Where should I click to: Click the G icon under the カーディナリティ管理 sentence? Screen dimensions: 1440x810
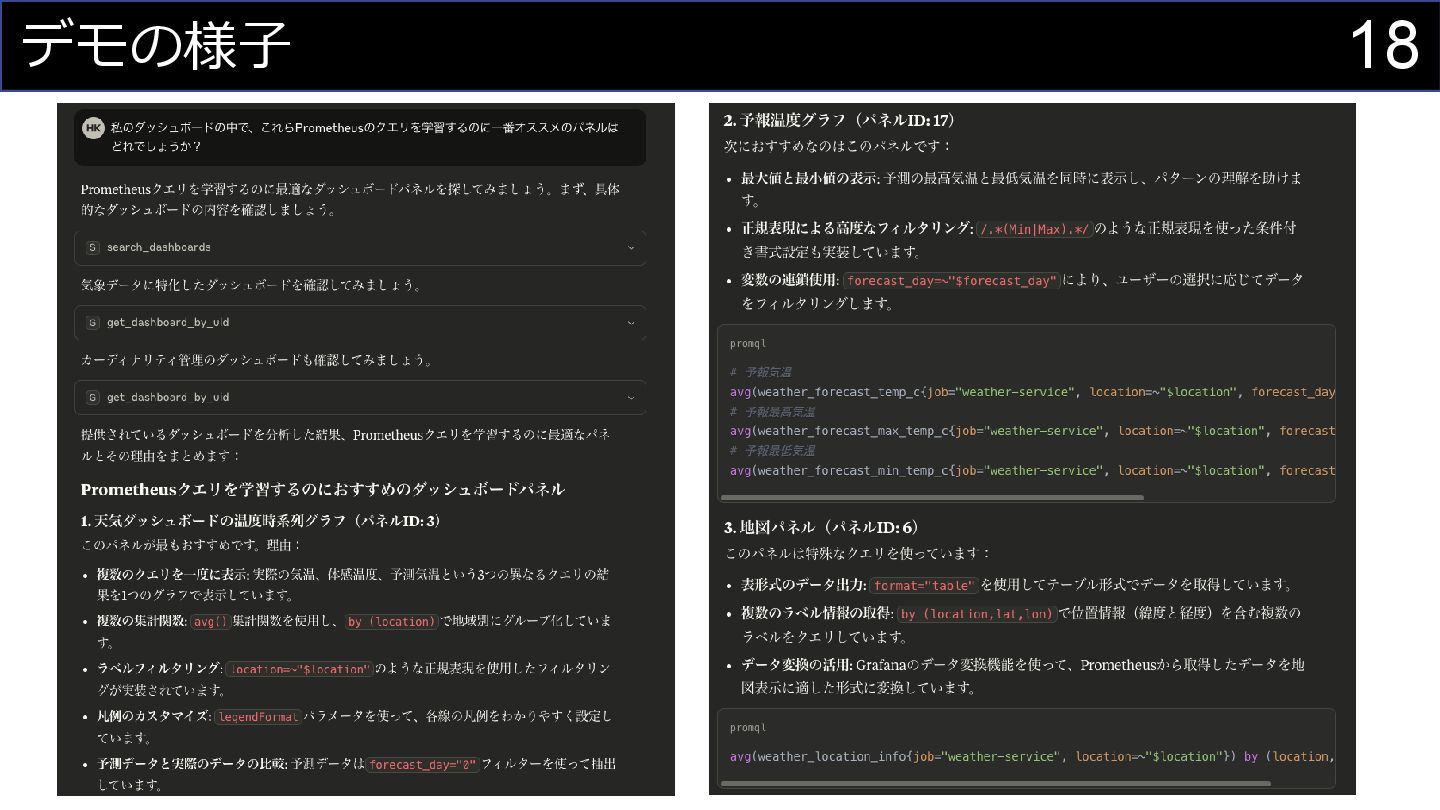tap(93, 397)
